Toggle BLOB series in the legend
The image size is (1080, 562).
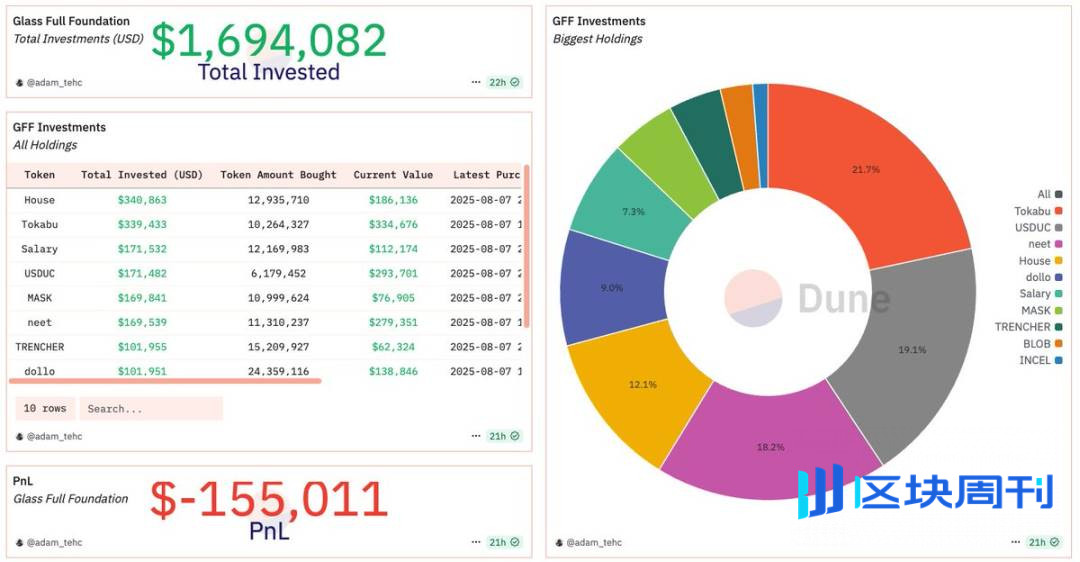pos(1043,344)
